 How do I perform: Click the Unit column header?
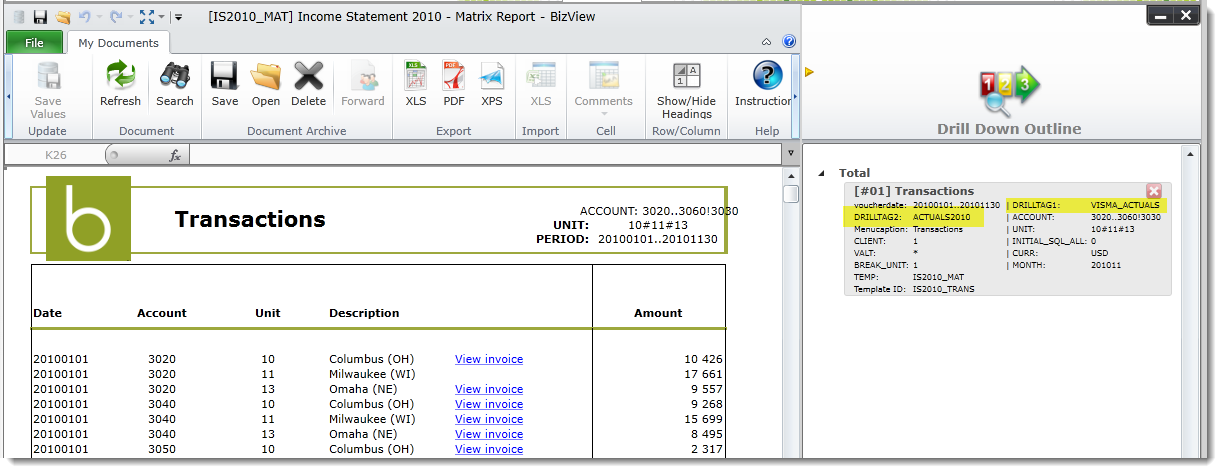tap(267, 313)
